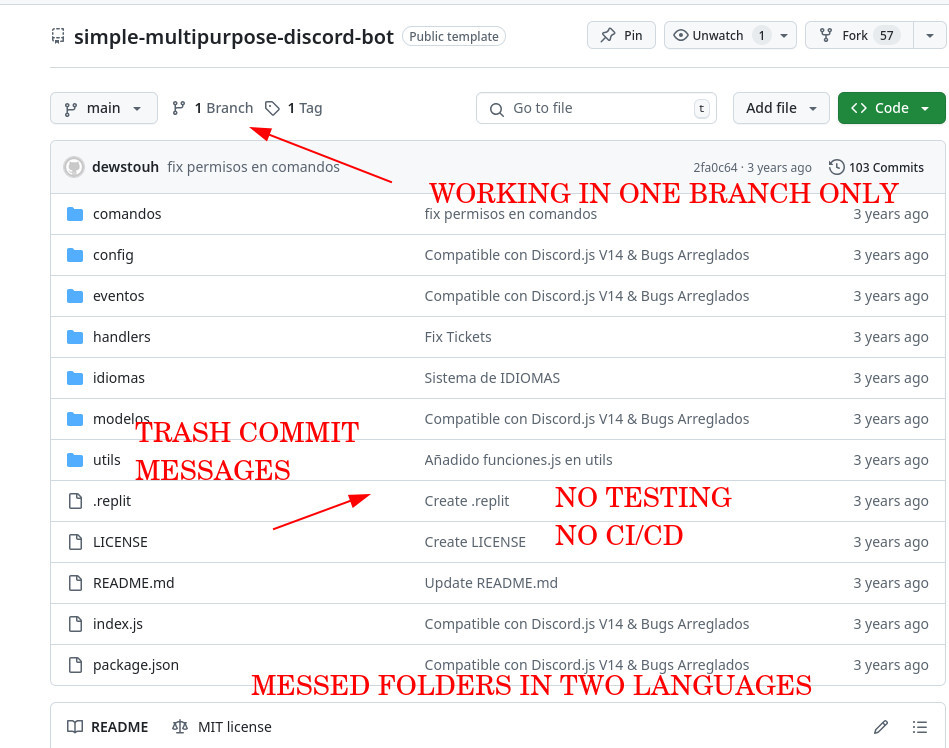Open the config row commit message
The height and width of the screenshot is (748, 949).
[586, 255]
